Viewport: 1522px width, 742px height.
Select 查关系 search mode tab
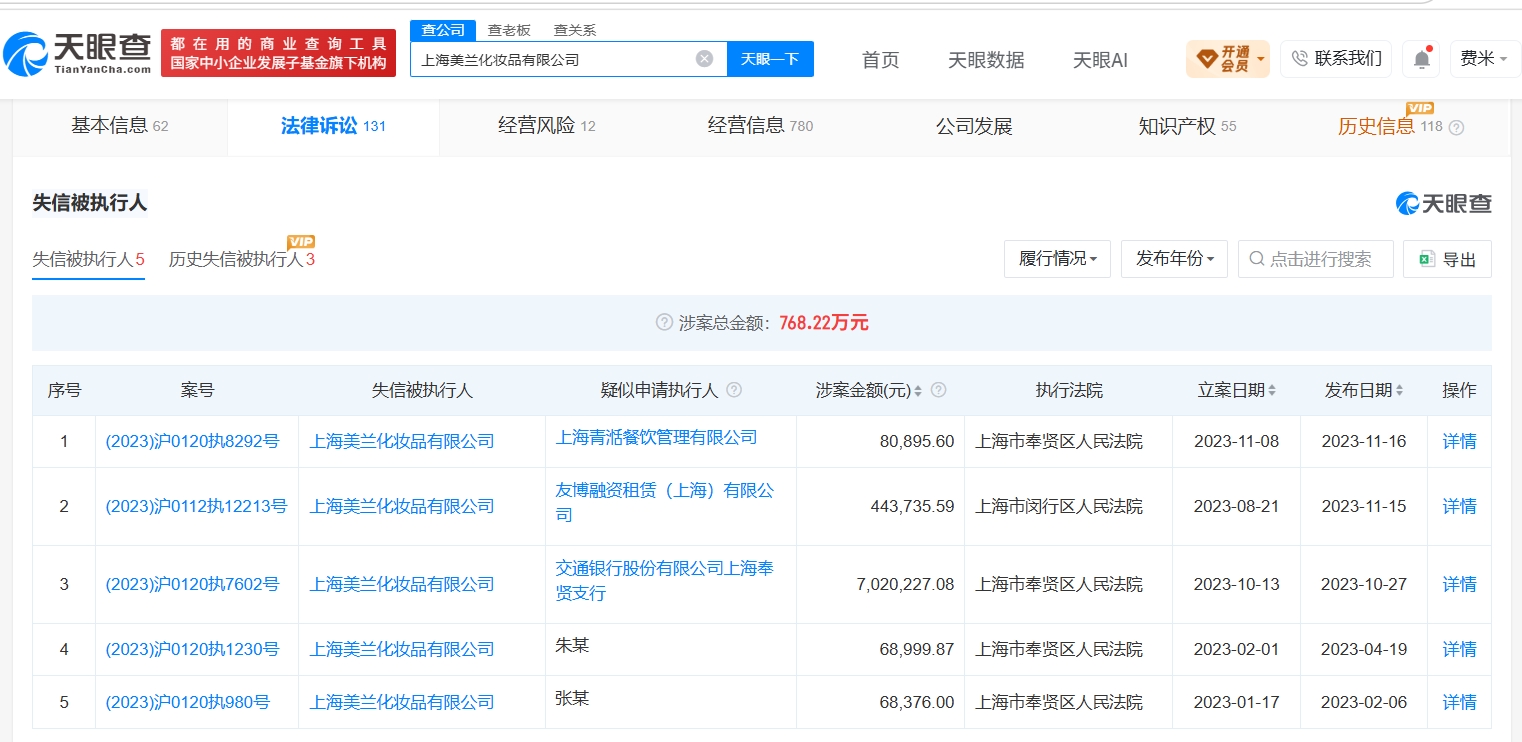tap(574, 30)
